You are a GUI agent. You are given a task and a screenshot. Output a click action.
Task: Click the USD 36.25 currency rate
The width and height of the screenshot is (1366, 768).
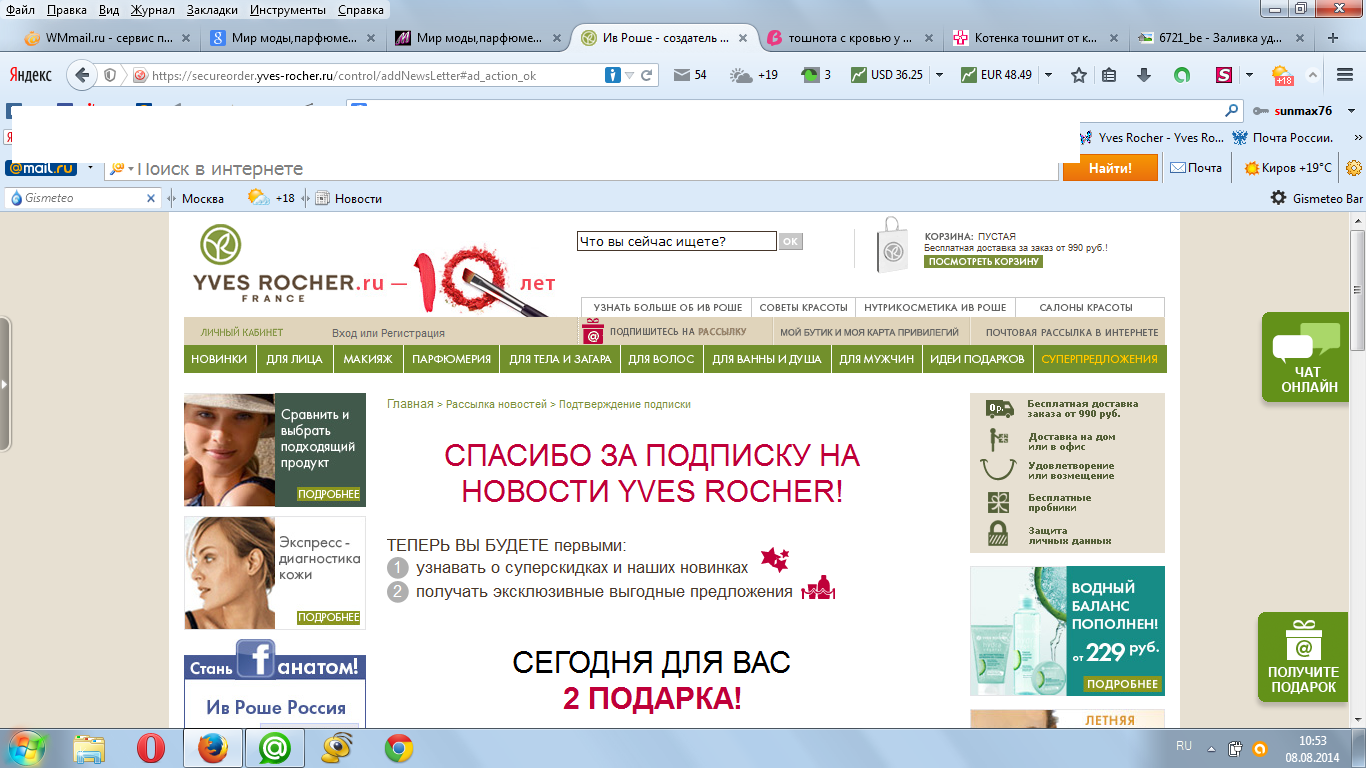pos(887,75)
